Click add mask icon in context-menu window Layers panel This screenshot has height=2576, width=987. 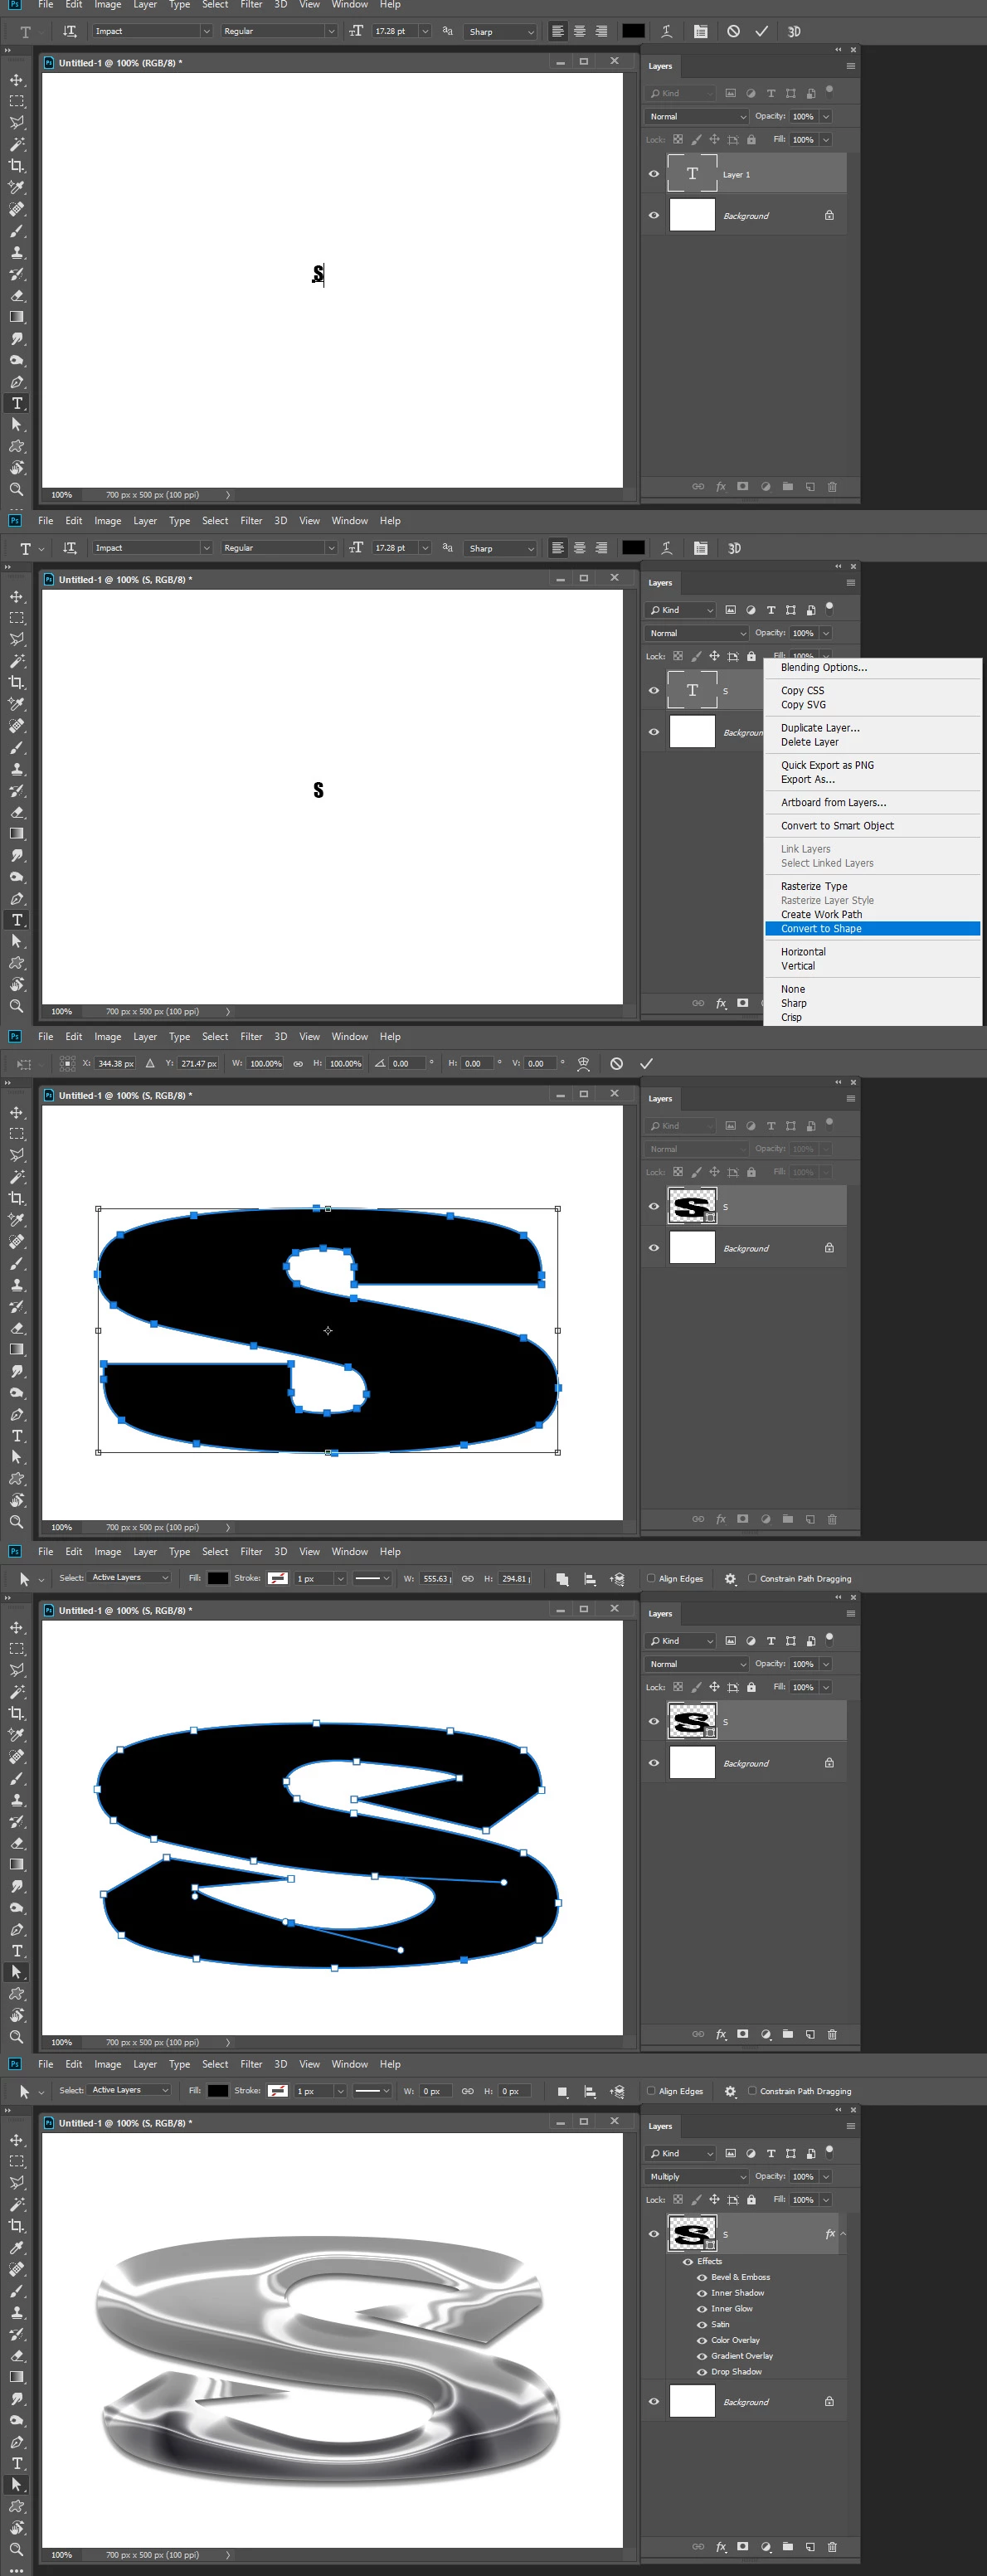[742, 1003]
